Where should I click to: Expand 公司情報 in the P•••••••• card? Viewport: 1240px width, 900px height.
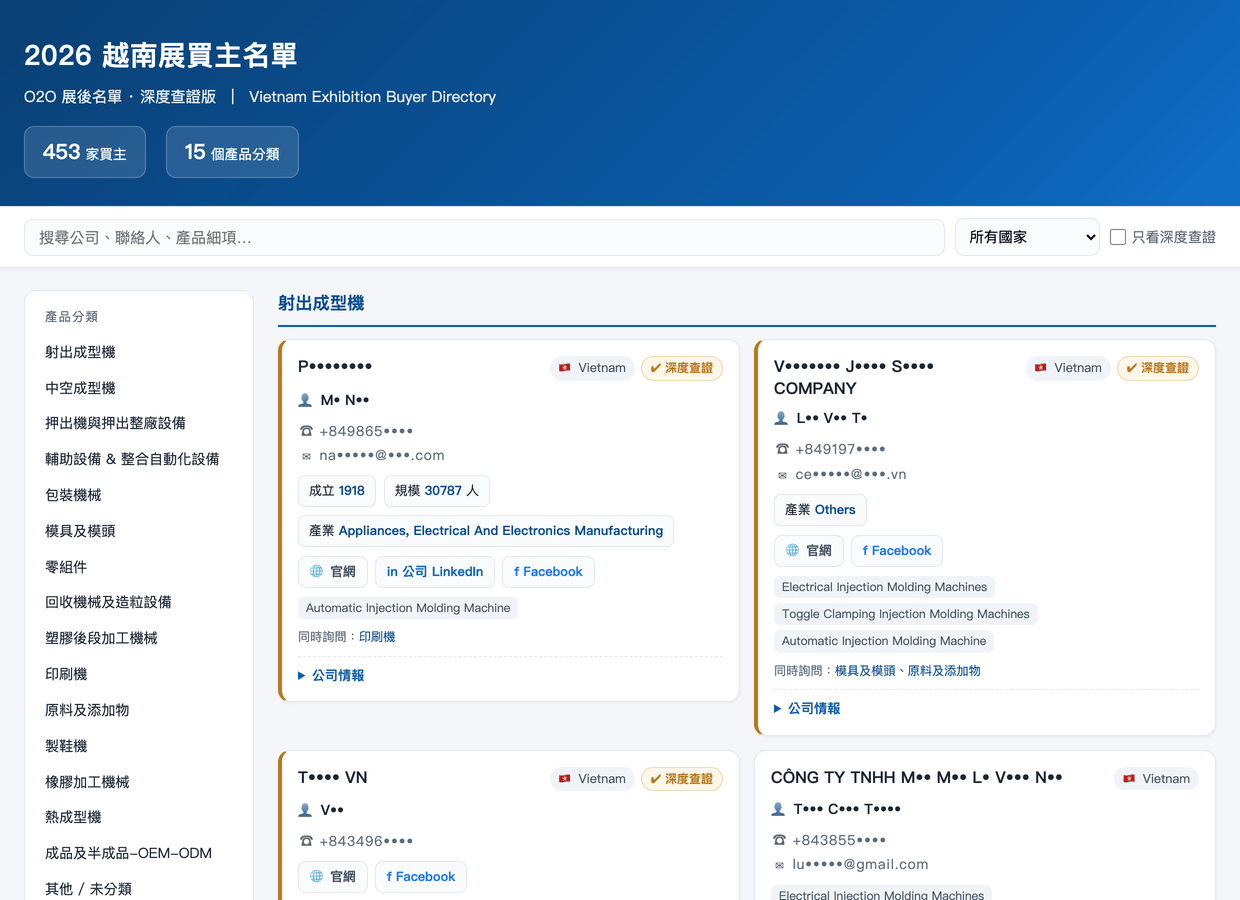[331, 676]
